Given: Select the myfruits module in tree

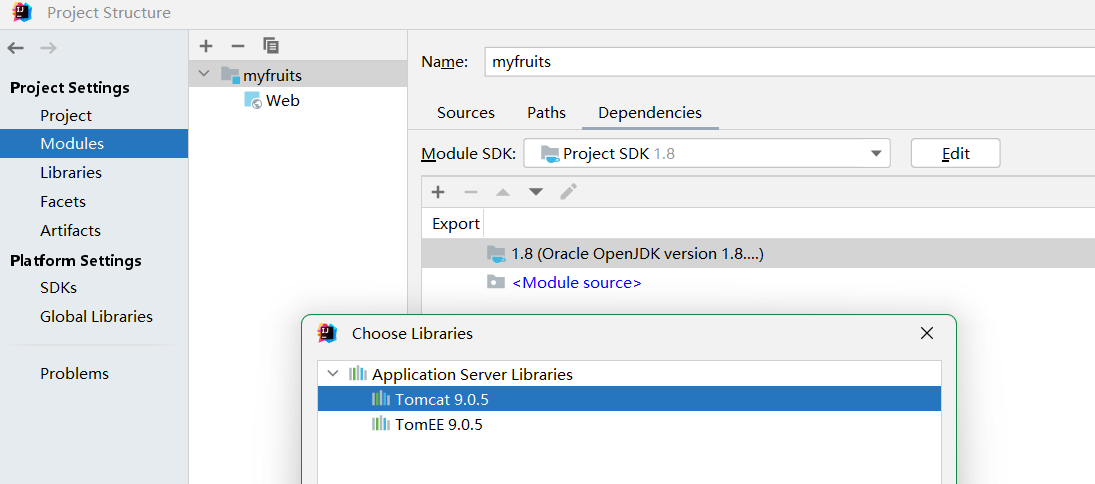Looking at the screenshot, I should [x=298, y=74].
